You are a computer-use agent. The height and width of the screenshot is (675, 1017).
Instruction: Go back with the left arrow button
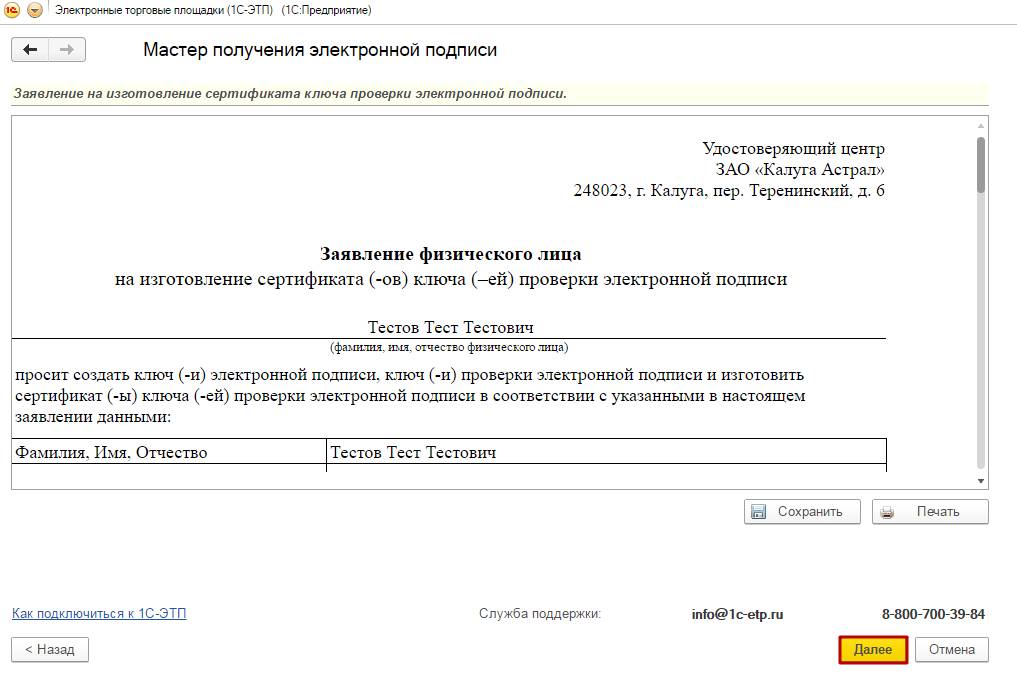point(30,50)
